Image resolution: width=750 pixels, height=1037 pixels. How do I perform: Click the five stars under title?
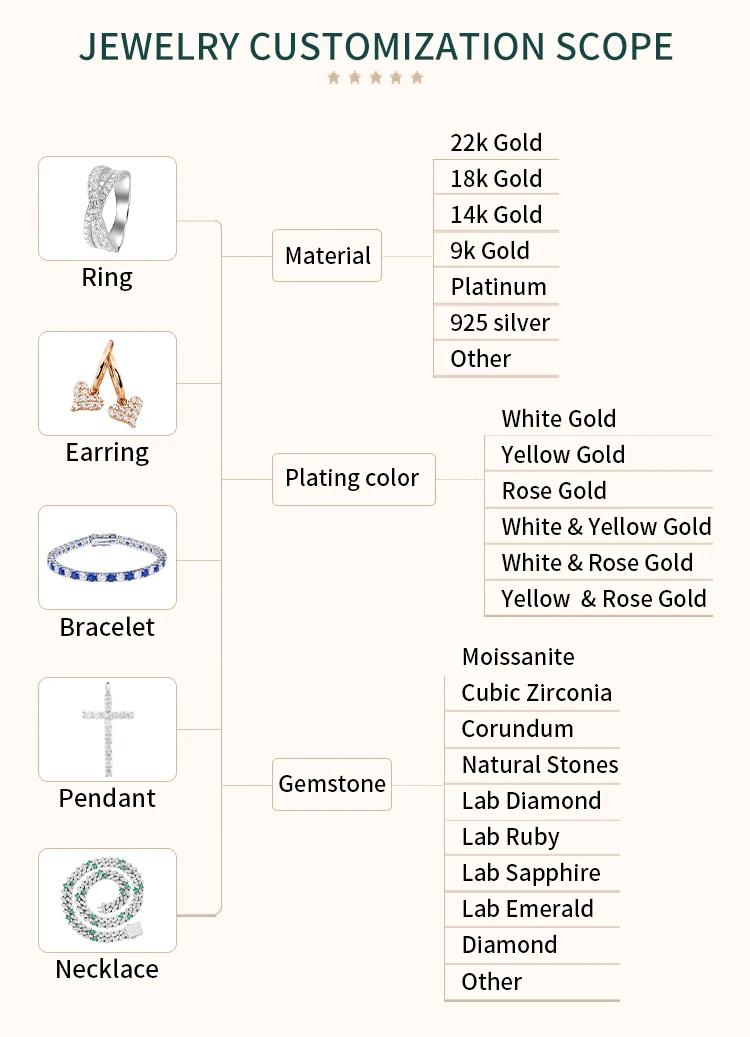click(375, 77)
